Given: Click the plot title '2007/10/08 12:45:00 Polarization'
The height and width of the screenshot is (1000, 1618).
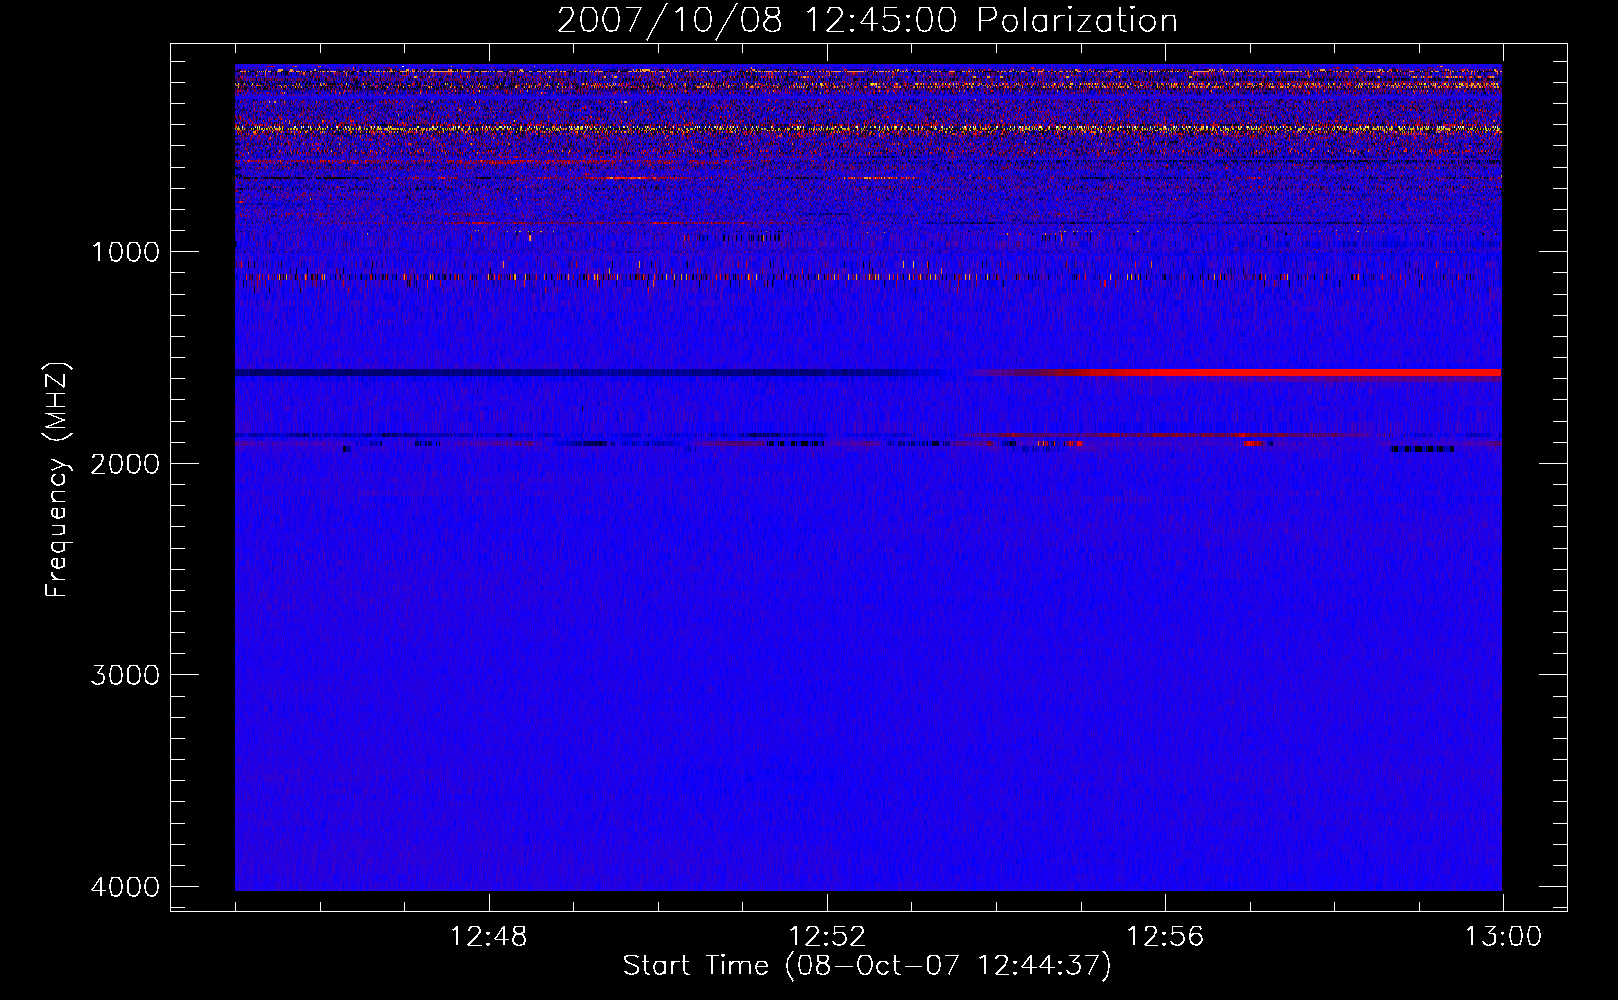Looking at the screenshot, I should tap(867, 21).
